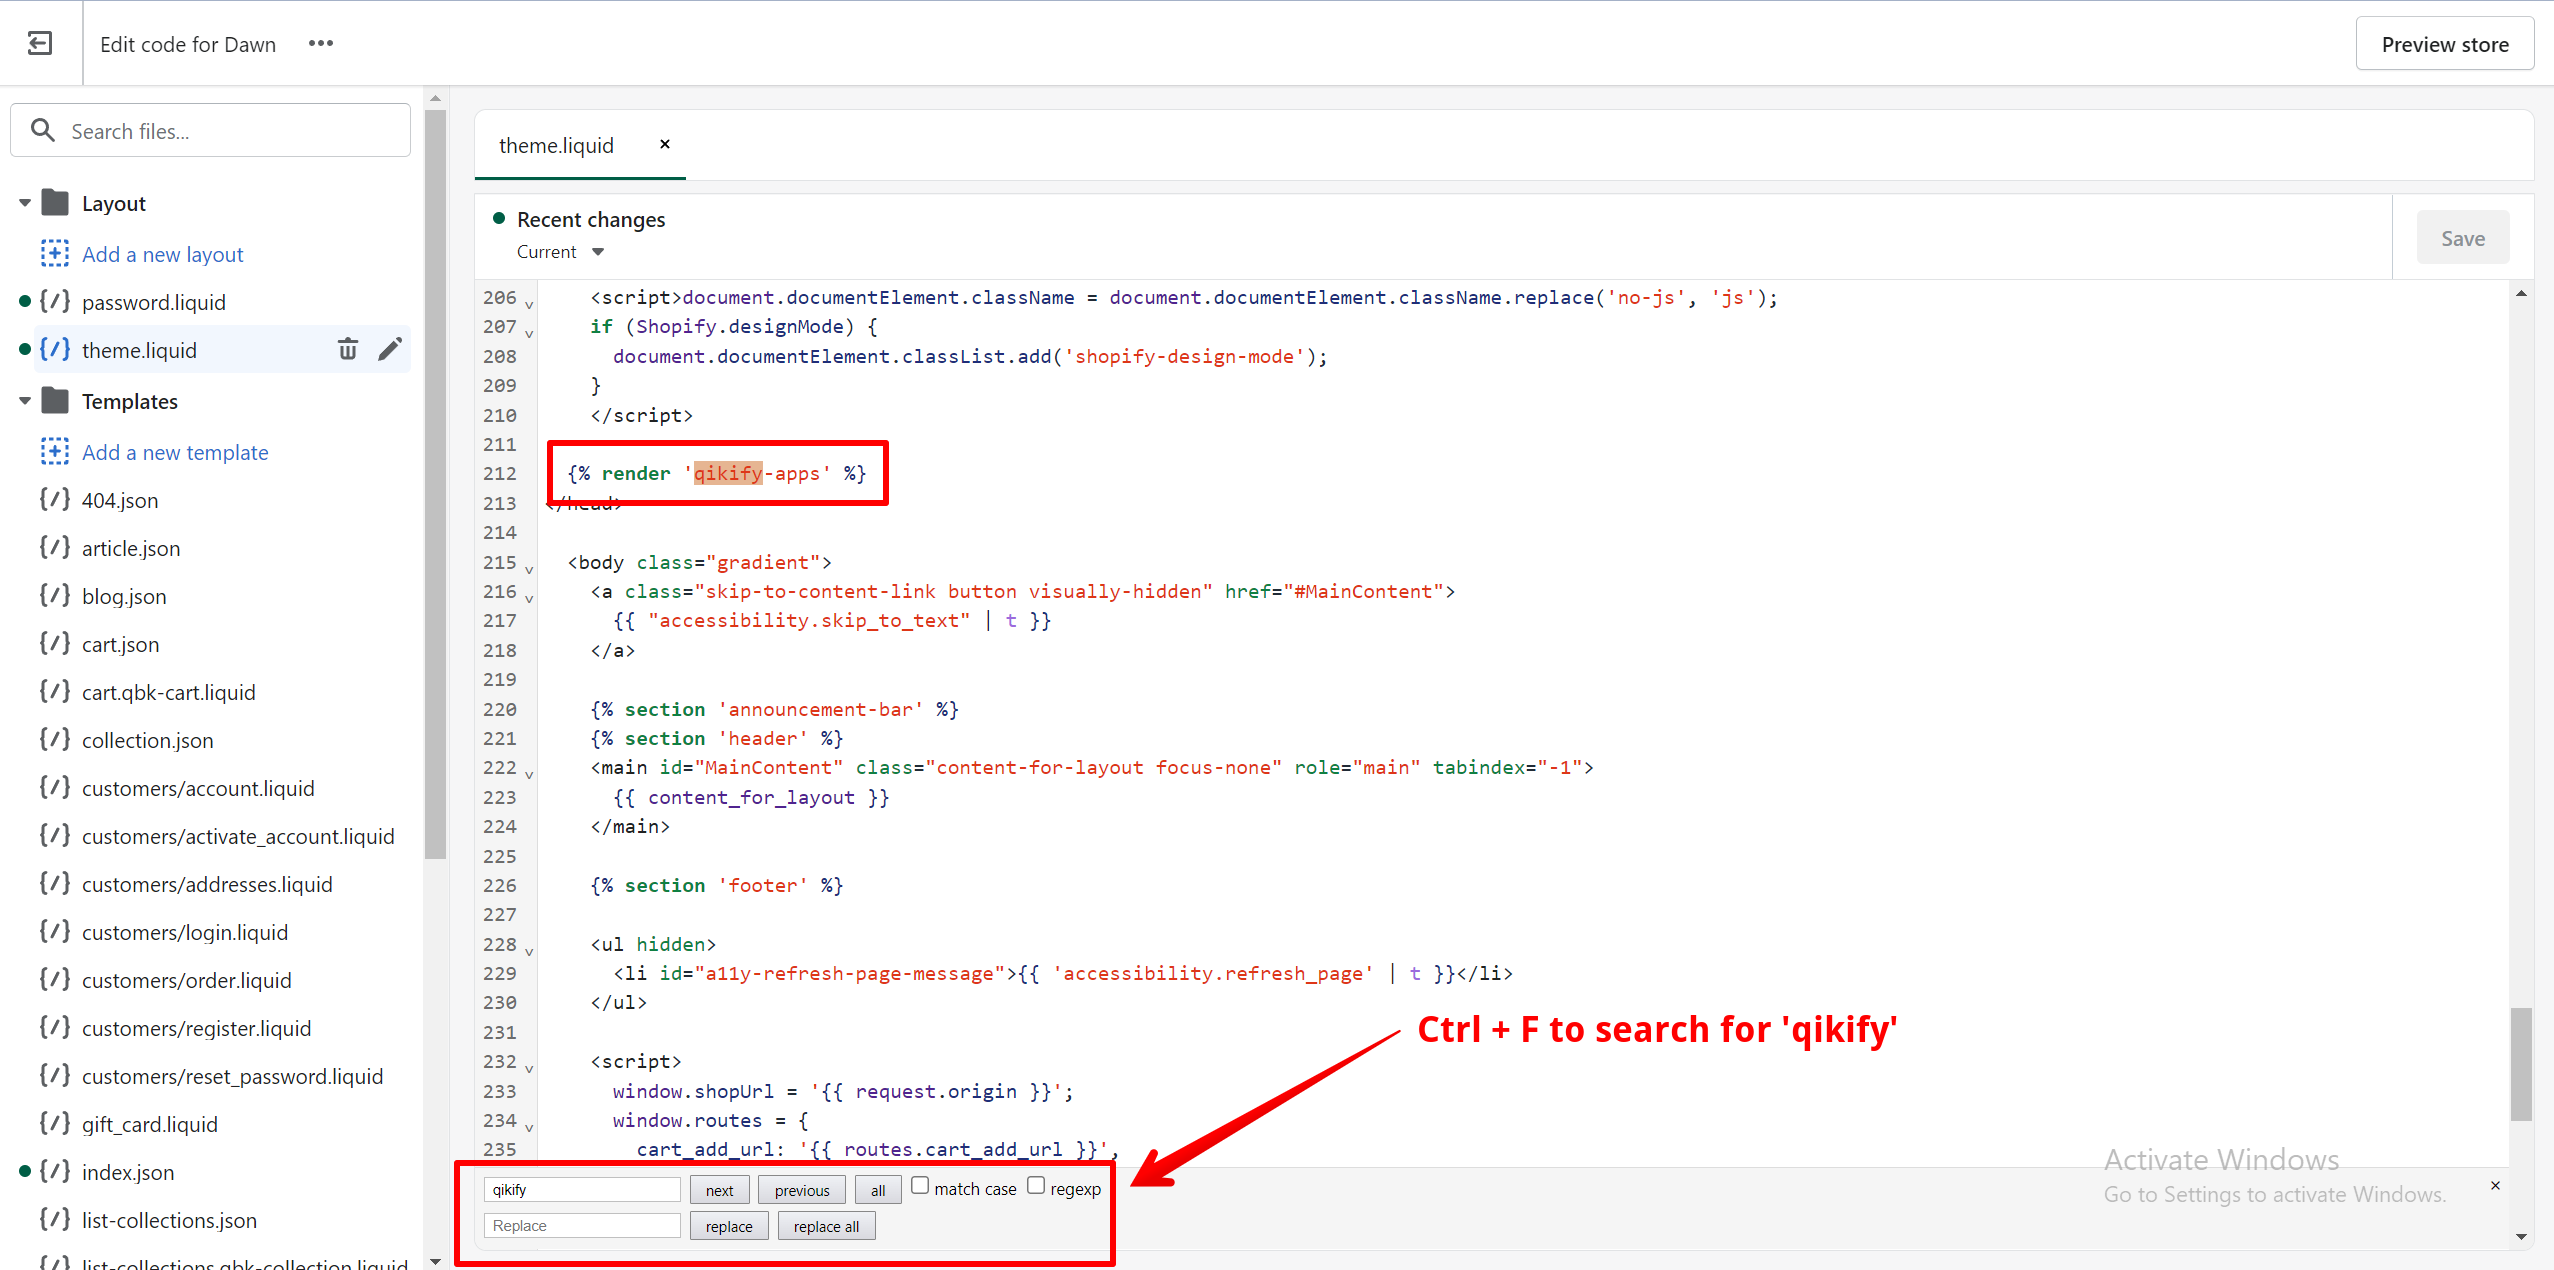Click the replace all button
Viewport: 2554px width, 1270px height.
point(826,1226)
